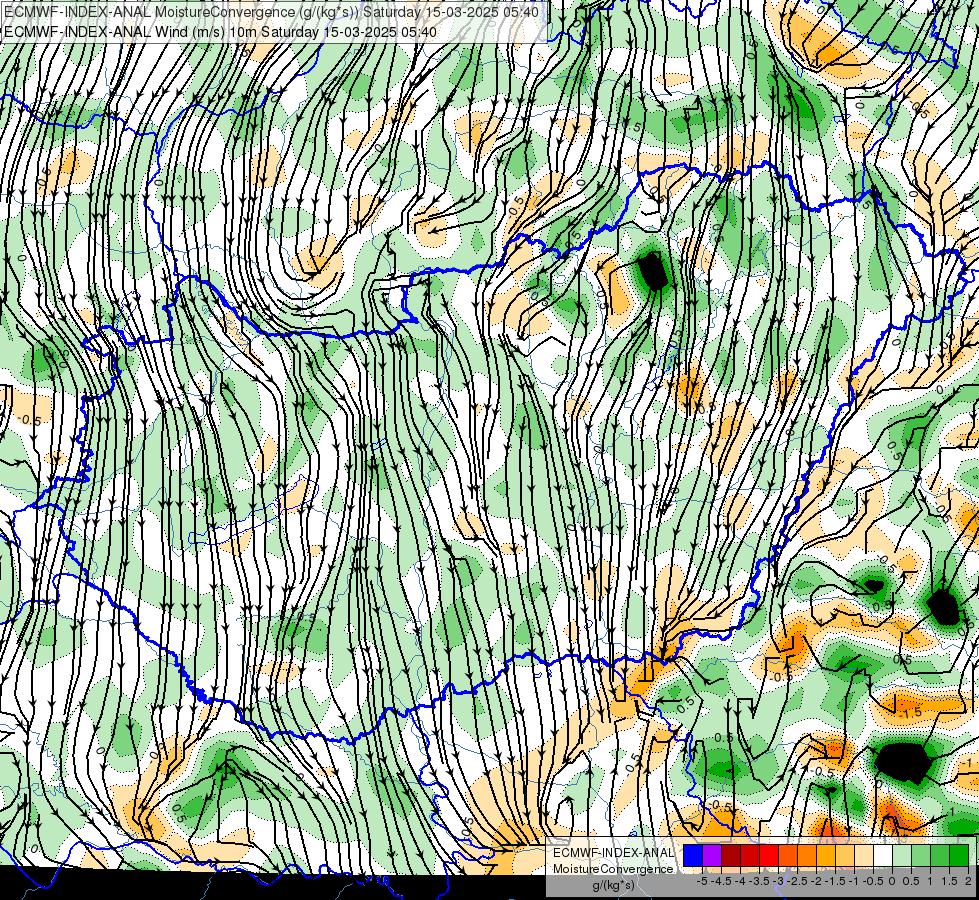
Task: Pick the orange swatch between -2.5 and -2
Action: coord(807,855)
